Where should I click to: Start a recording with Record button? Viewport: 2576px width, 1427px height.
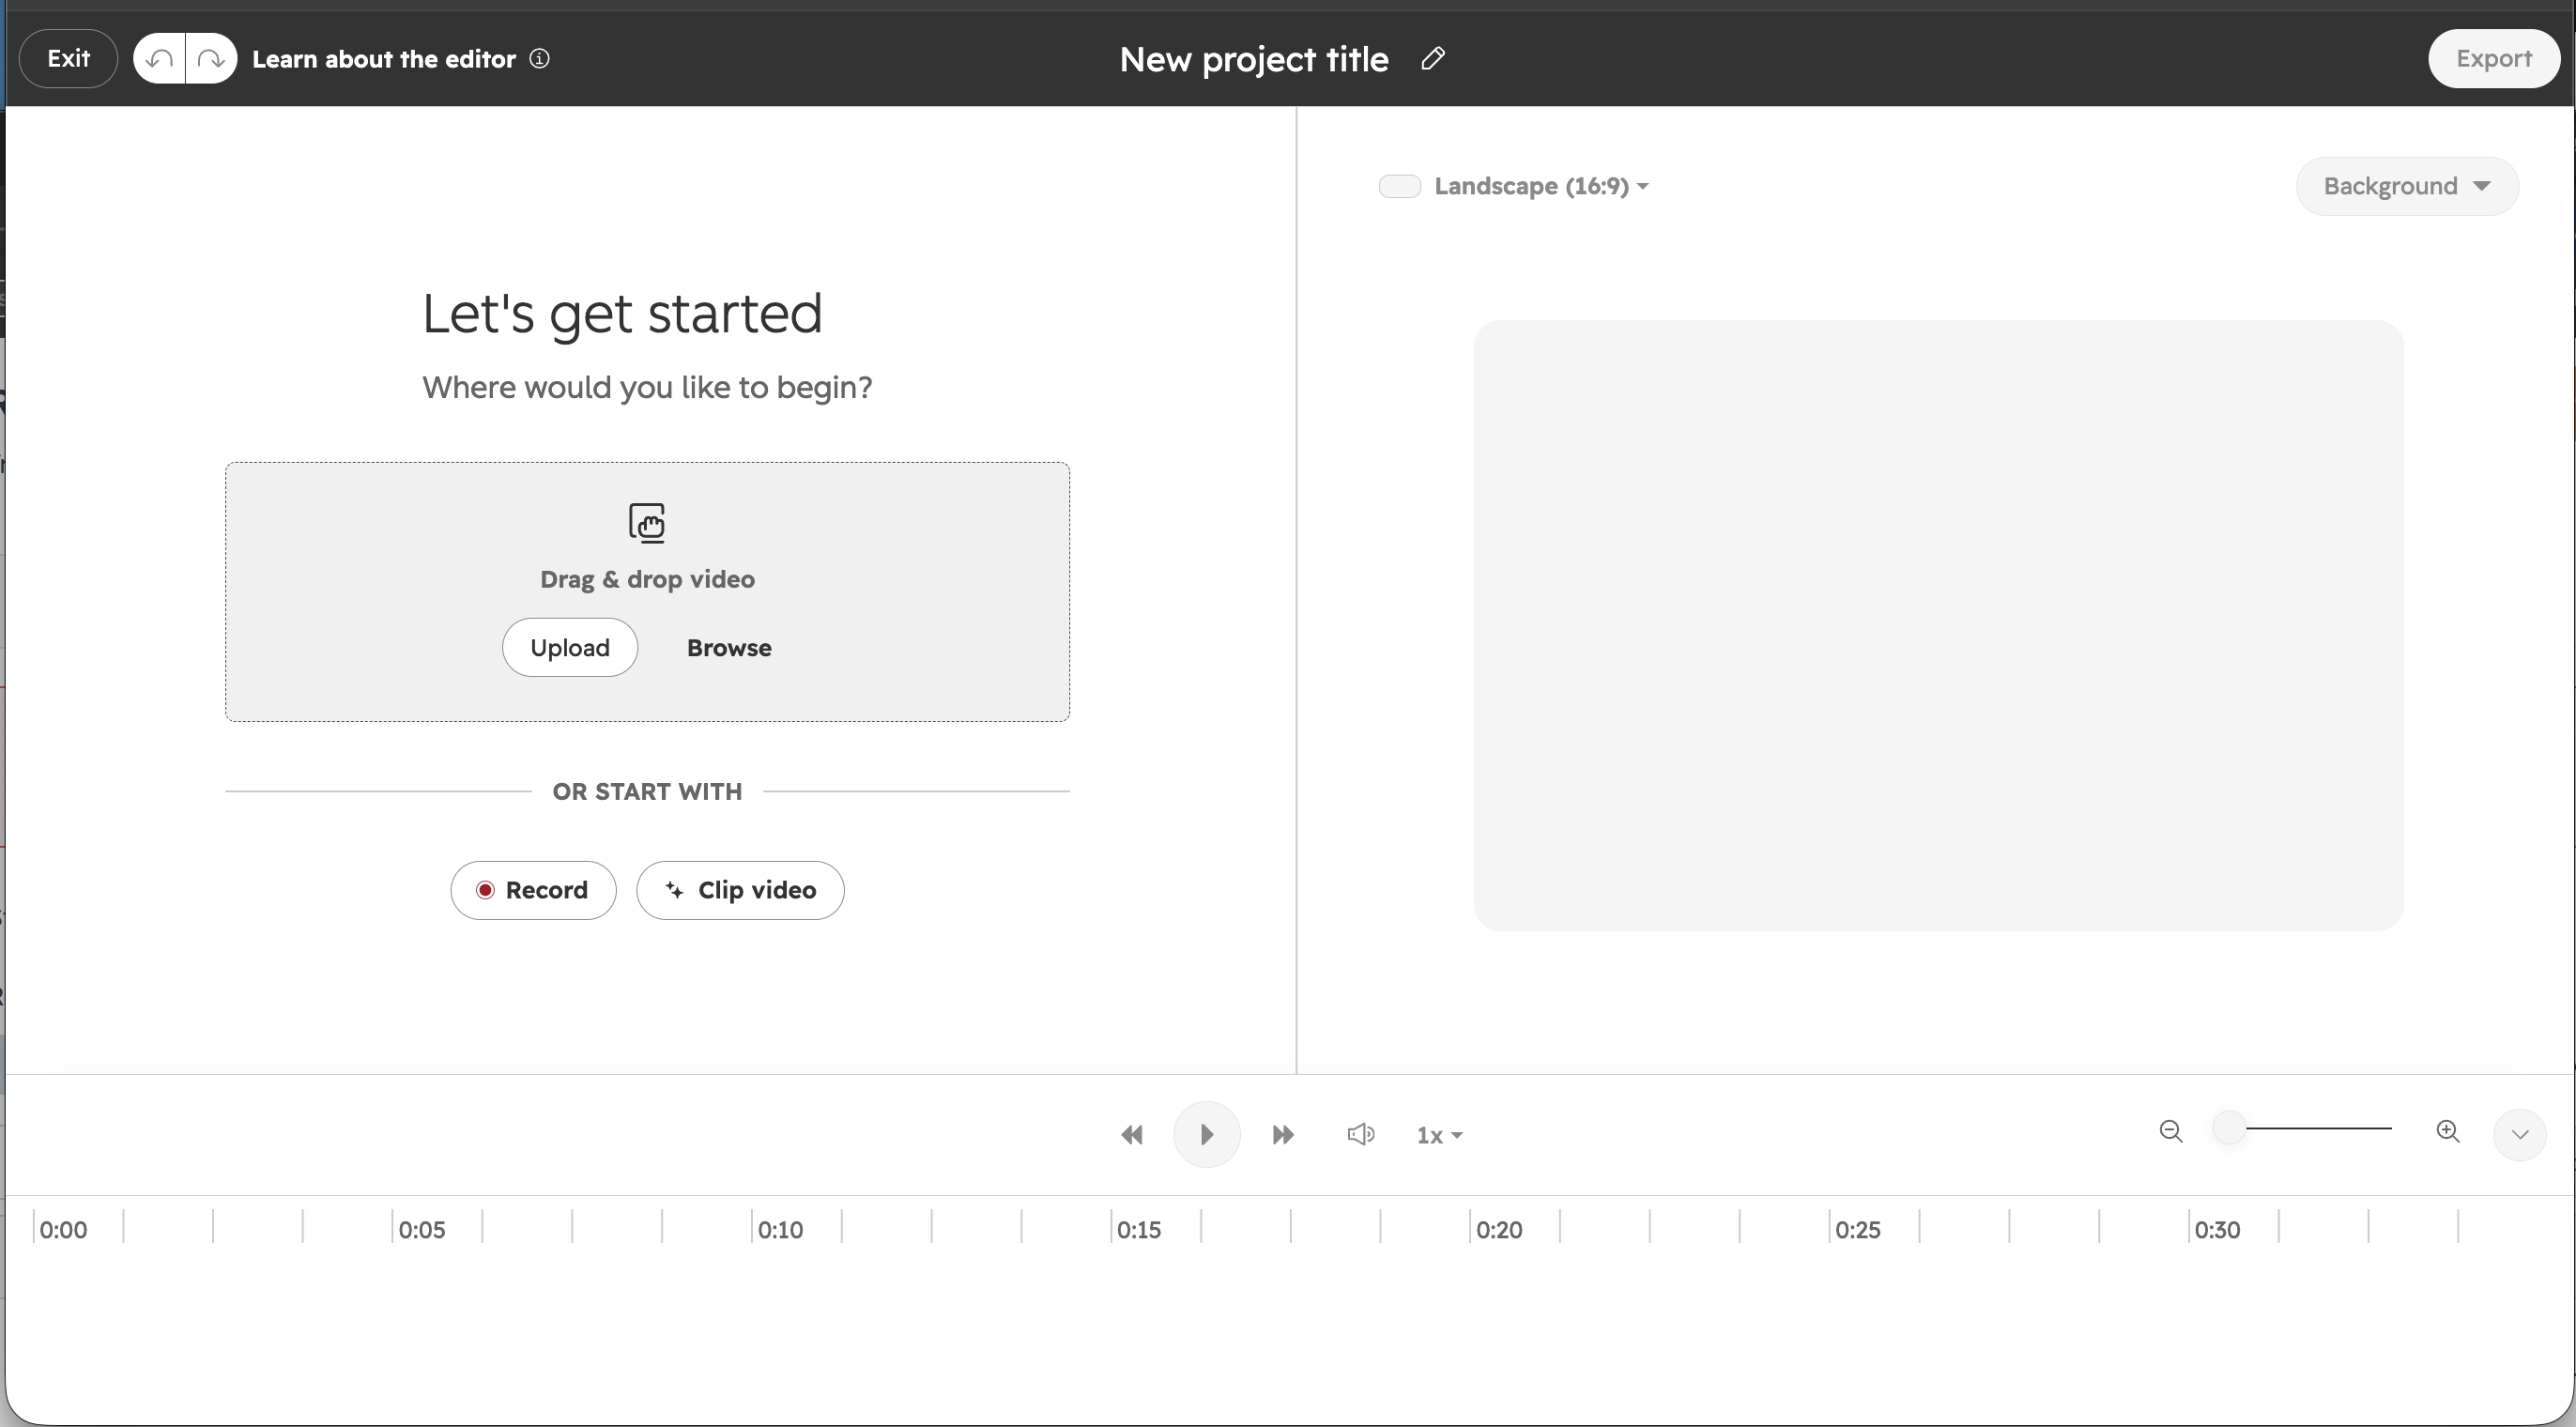pyautogui.click(x=533, y=891)
